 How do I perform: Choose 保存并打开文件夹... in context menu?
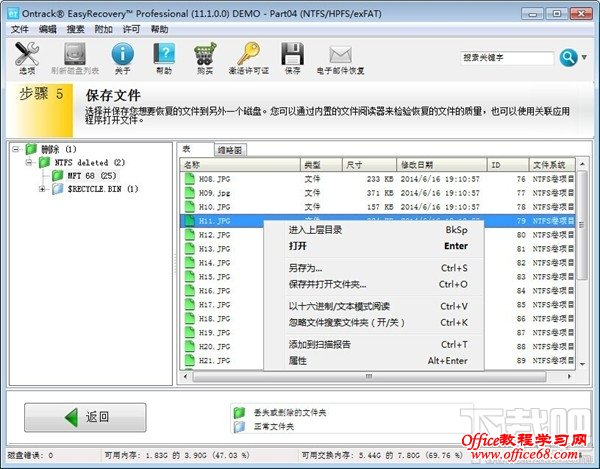(x=374, y=284)
